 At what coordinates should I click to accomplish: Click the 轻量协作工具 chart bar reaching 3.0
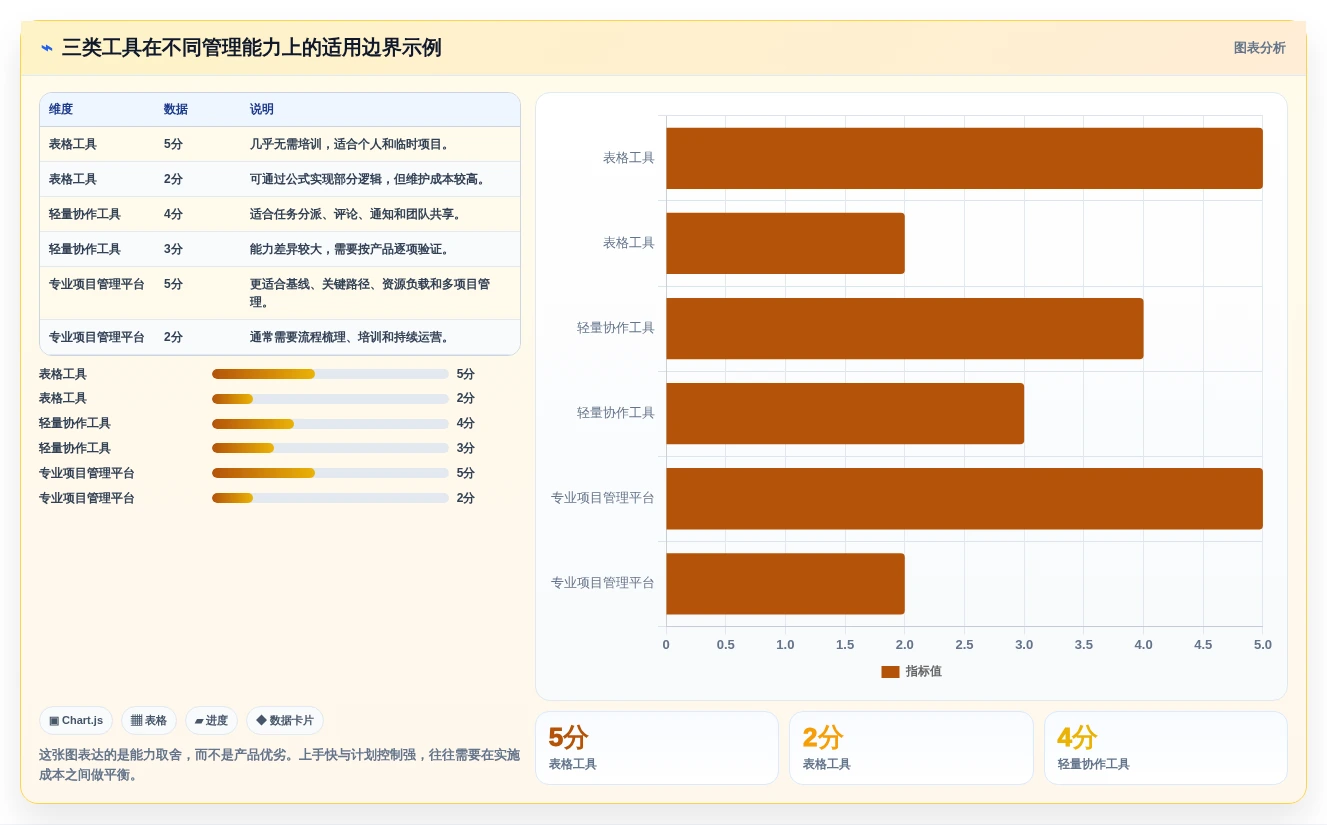coord(845,413)
